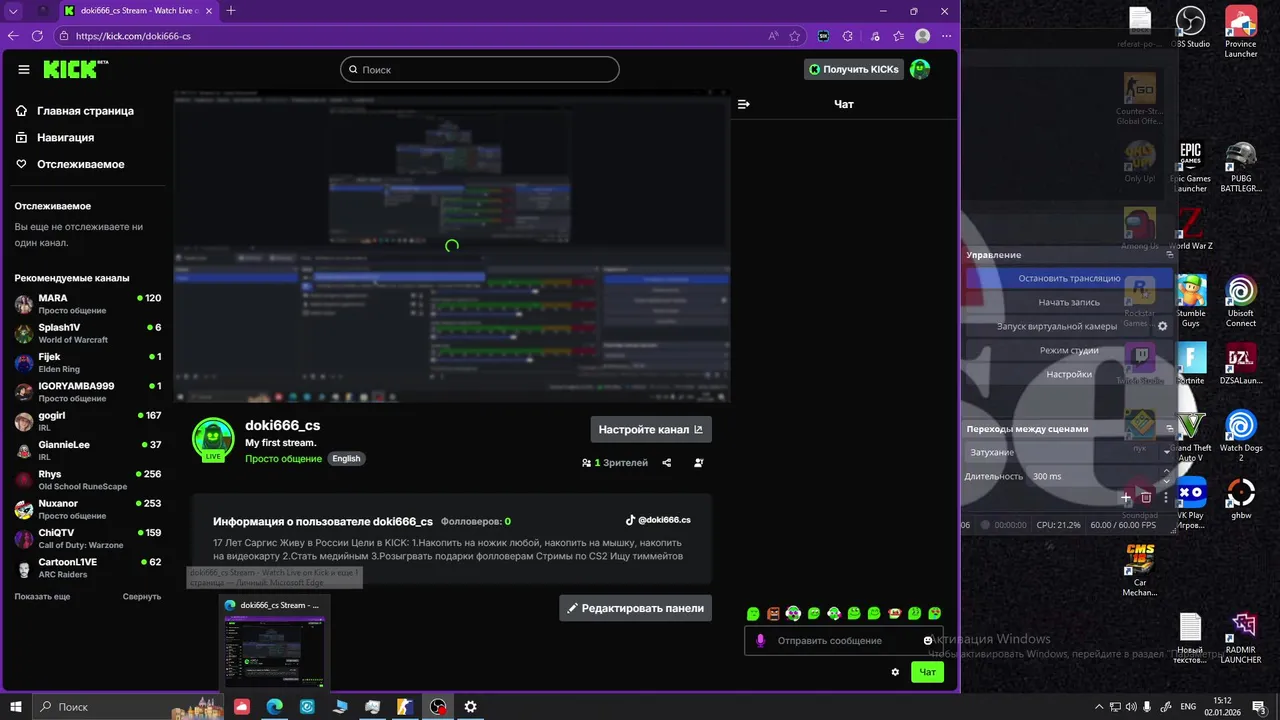Increase duration with spinner up arrow in OBS

tap(1166, 472)
